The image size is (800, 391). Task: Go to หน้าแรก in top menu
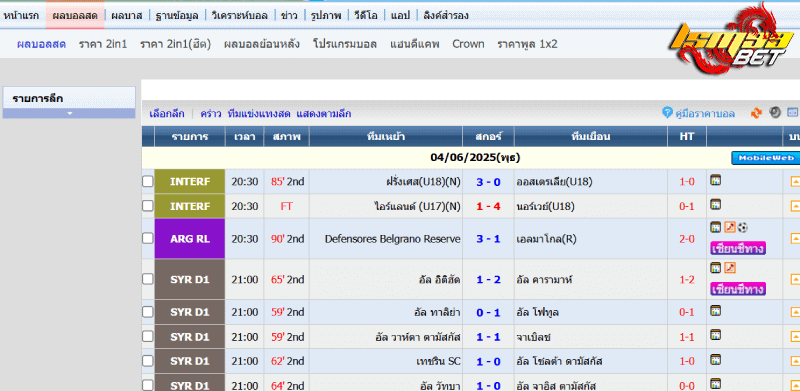(21, 15)
